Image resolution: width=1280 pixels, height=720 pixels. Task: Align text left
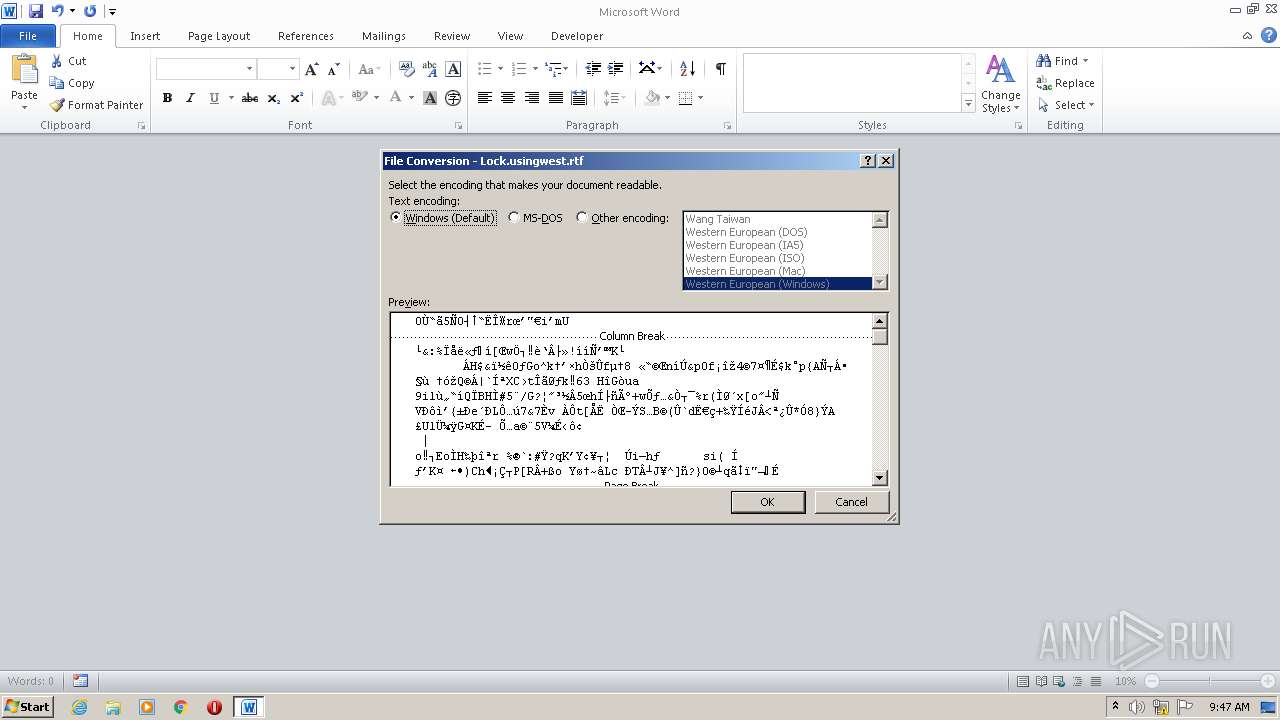485,98
